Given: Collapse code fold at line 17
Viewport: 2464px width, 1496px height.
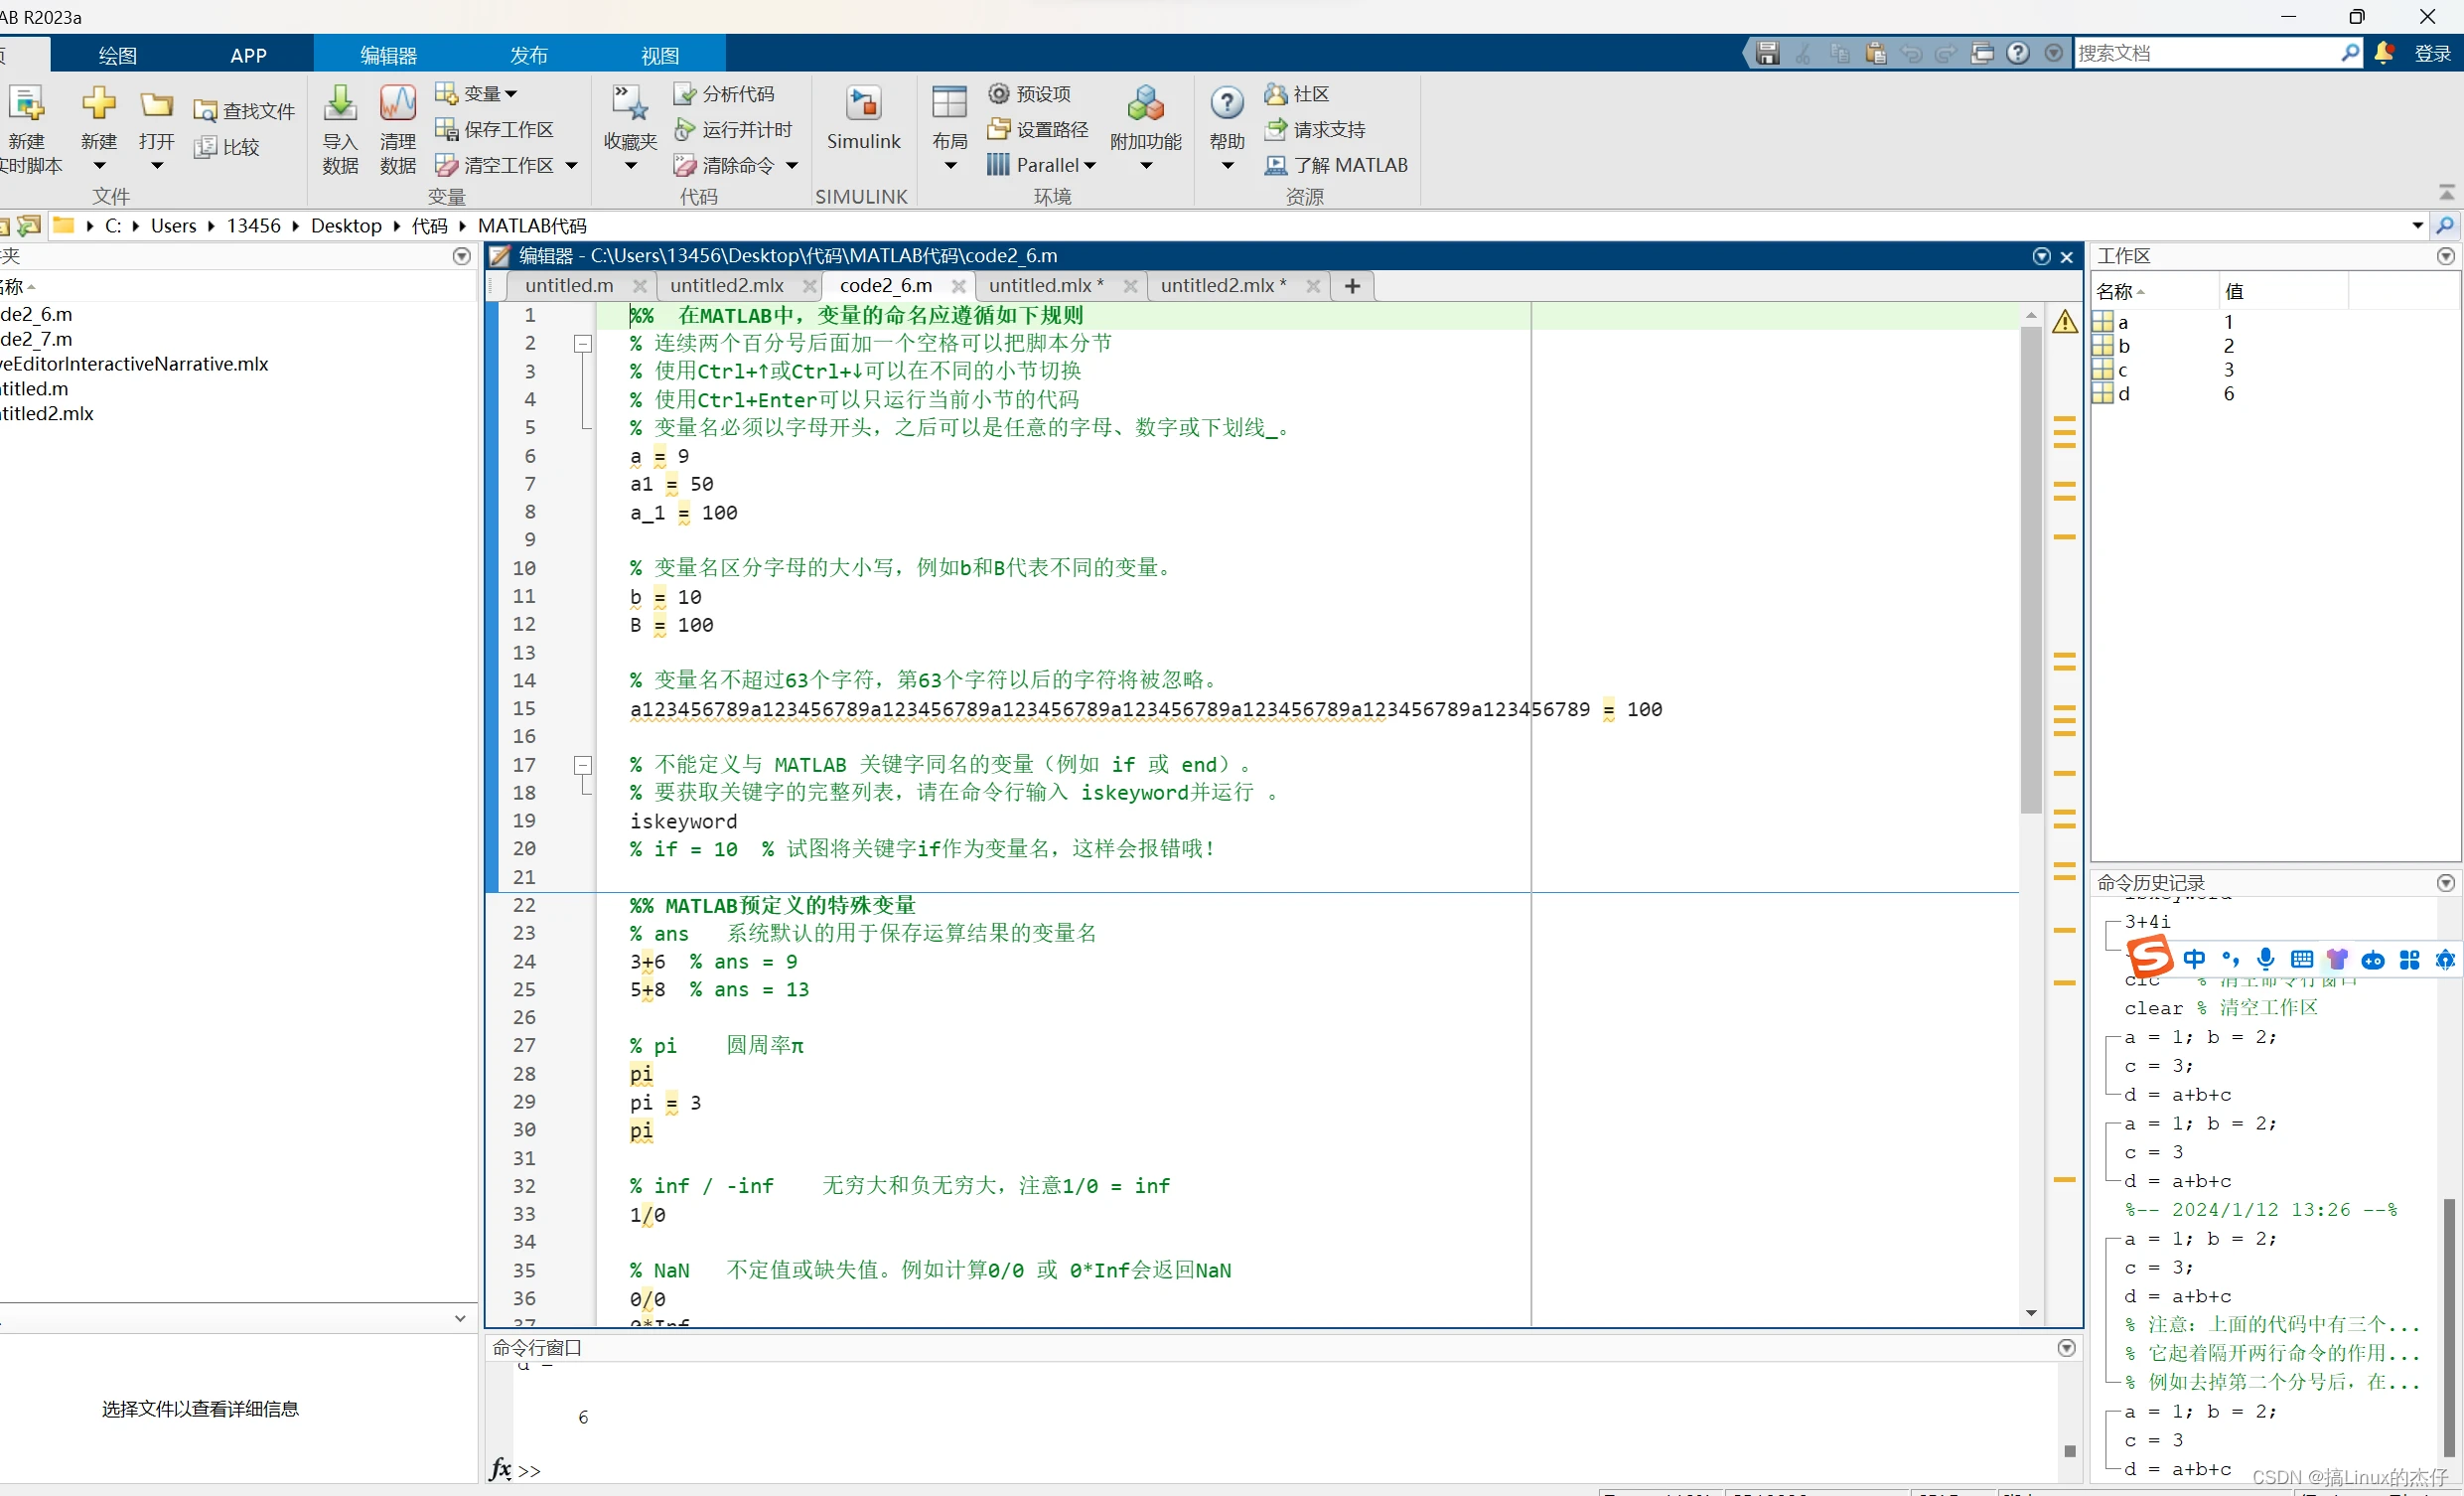Looking at the screenshot, I should click(x=583, y=765).
